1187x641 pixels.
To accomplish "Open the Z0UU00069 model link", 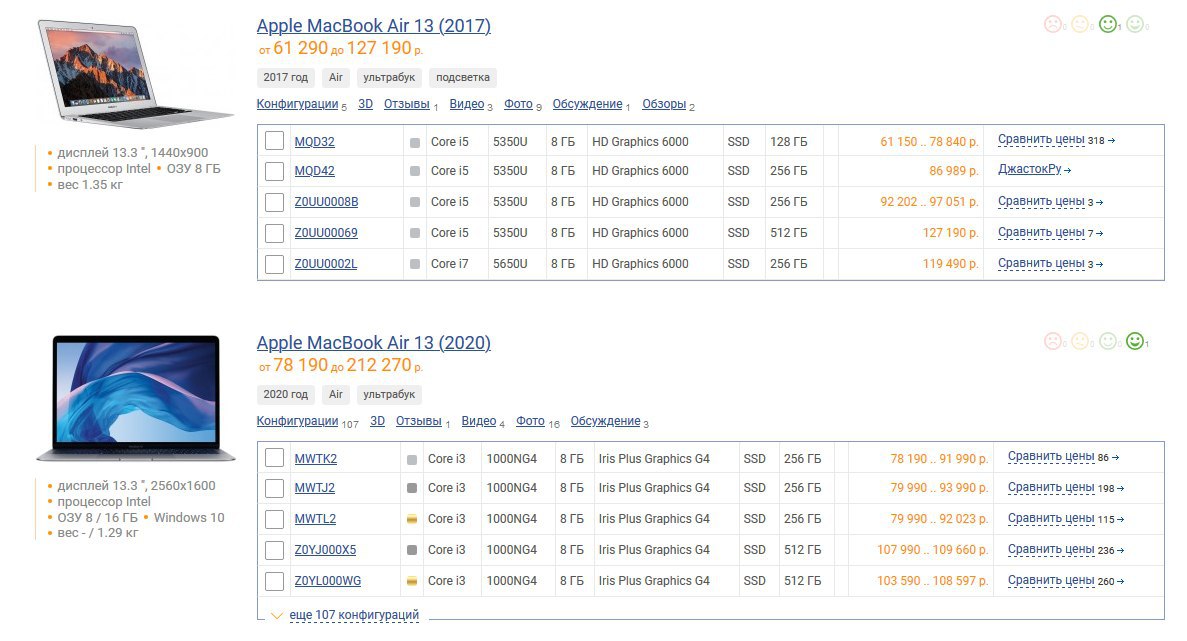I will click(x=326, y=233).
